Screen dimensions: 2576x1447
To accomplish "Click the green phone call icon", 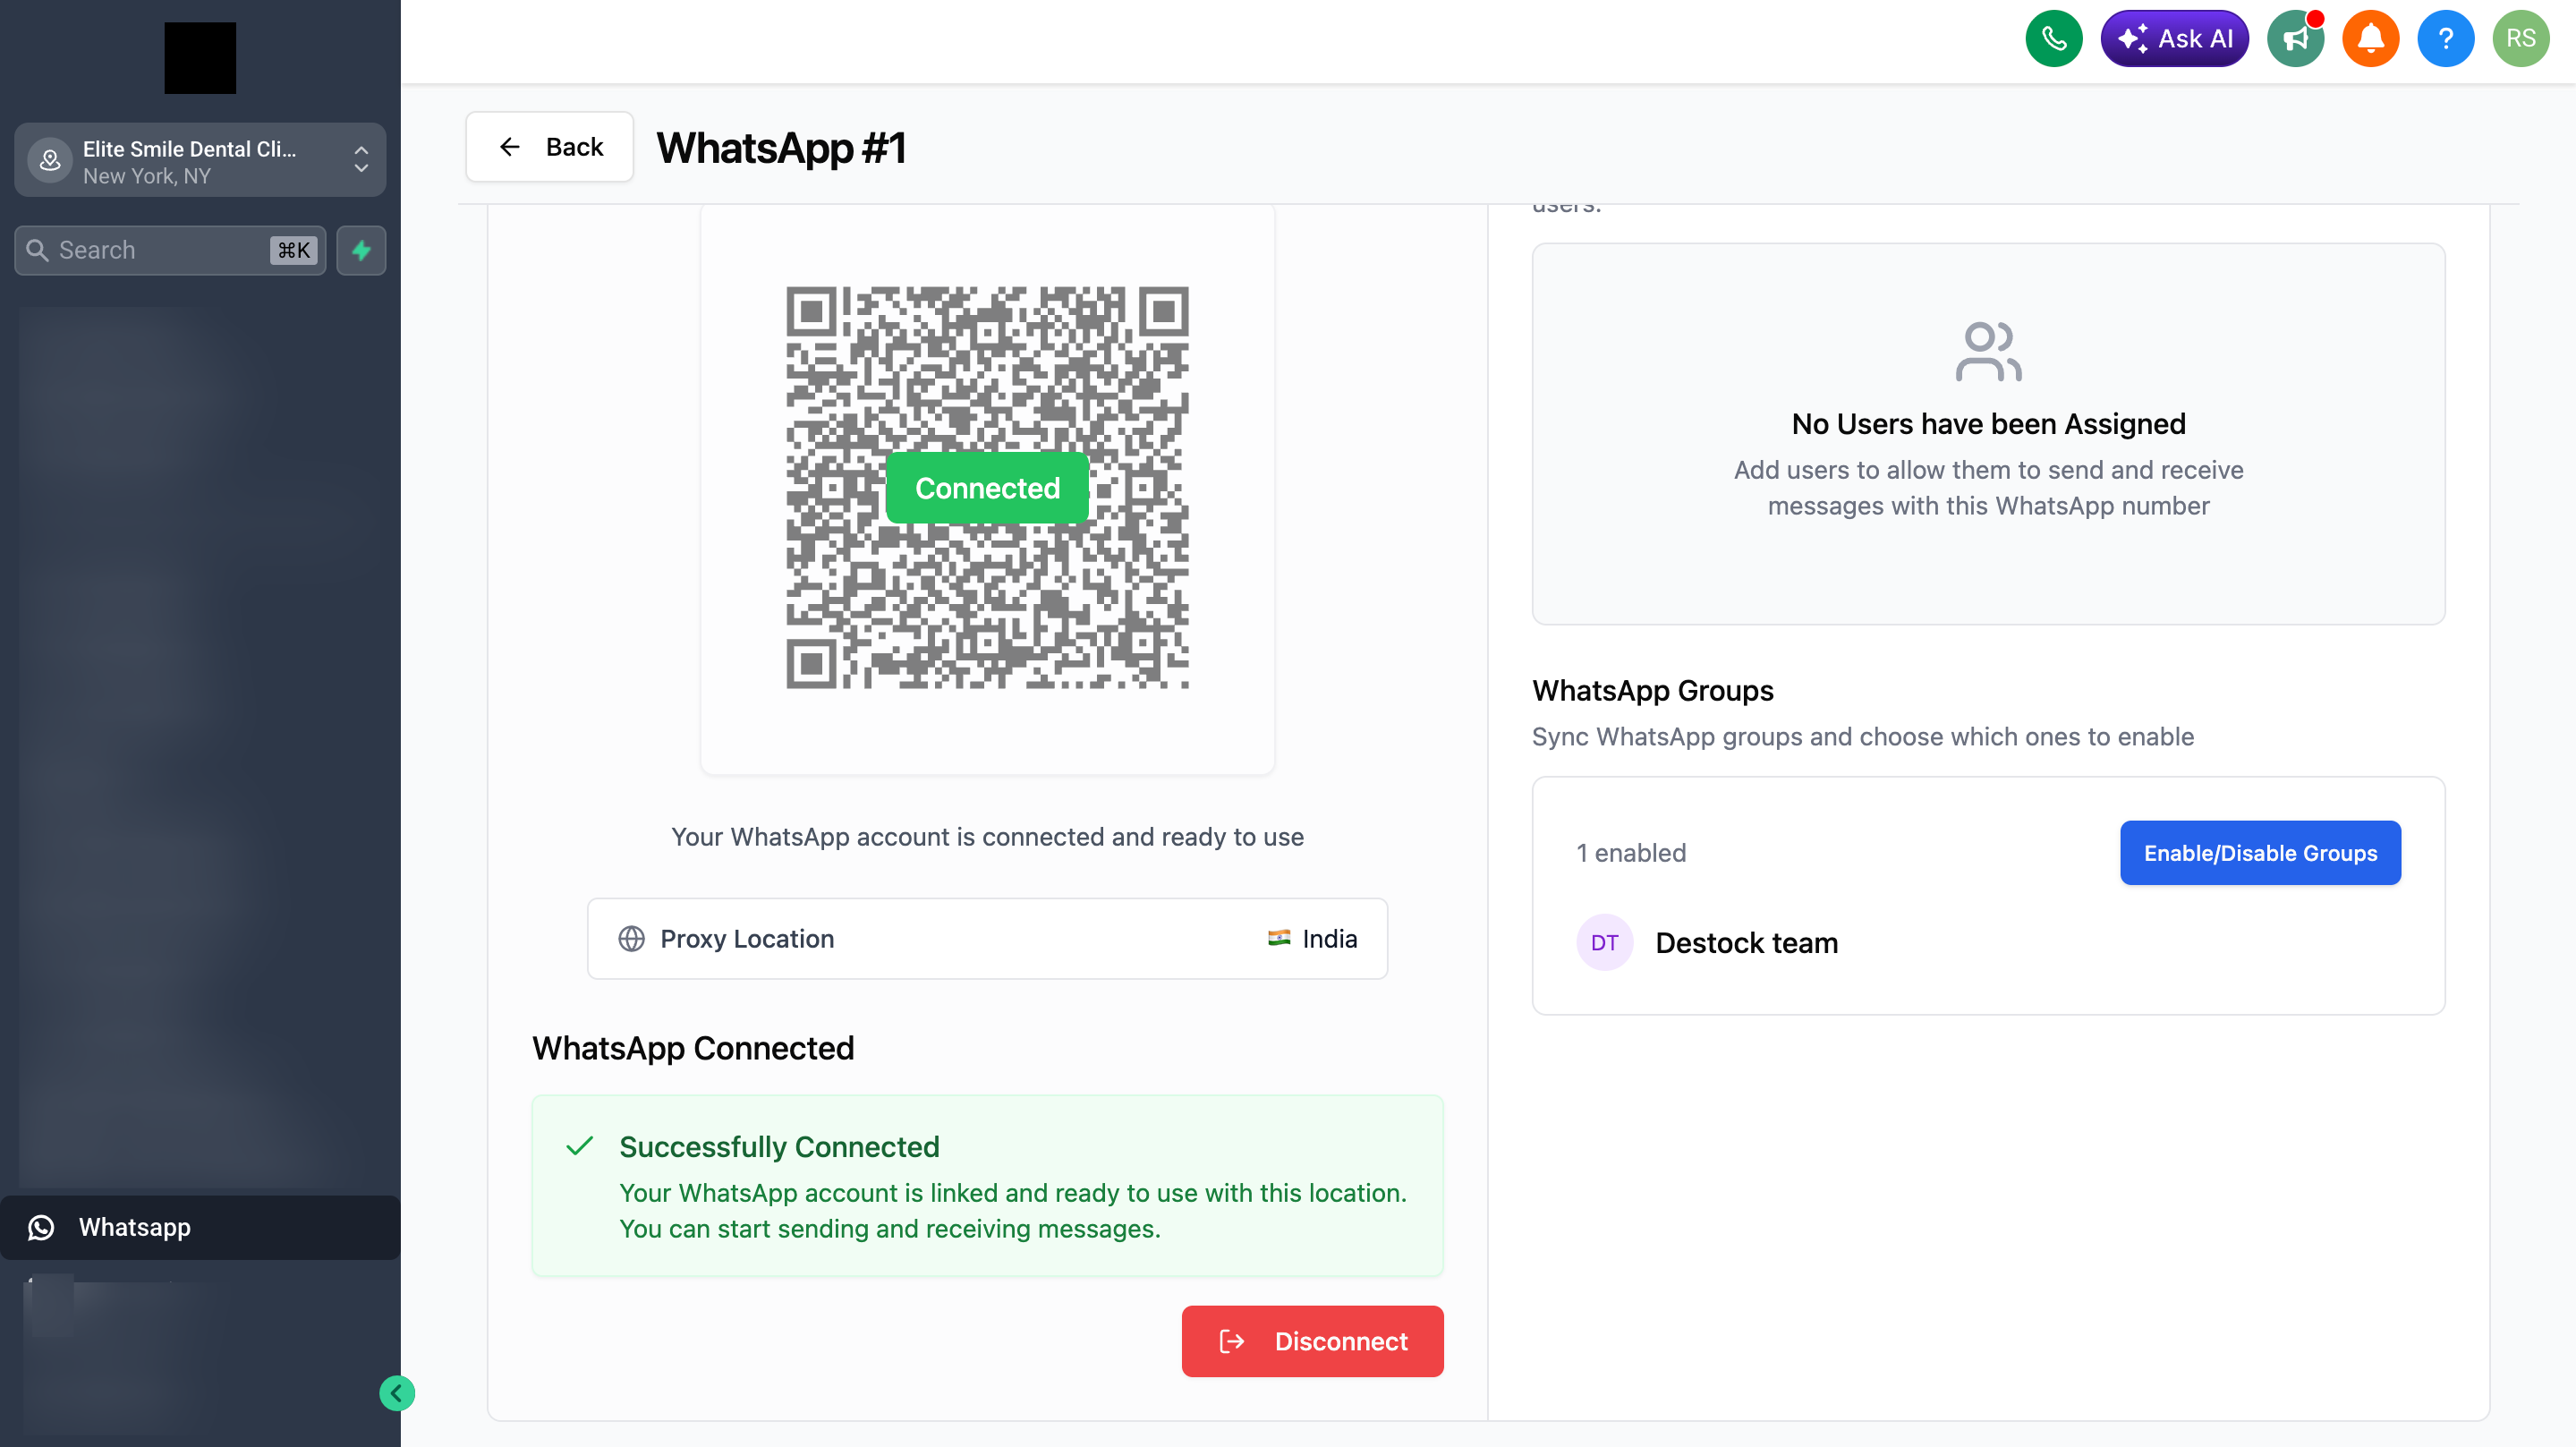I will click(2053, 39).
